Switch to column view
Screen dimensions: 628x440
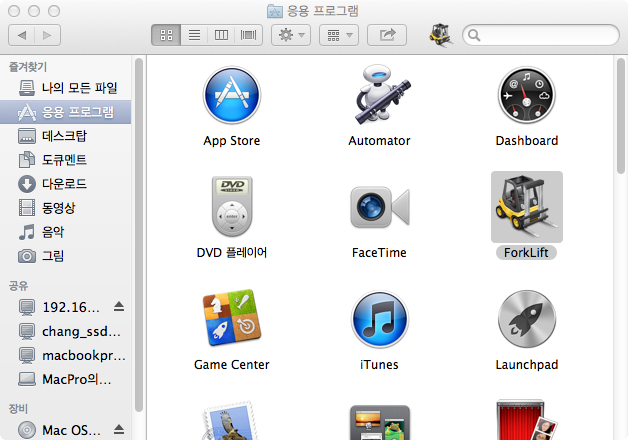click(x=221, y=35)
